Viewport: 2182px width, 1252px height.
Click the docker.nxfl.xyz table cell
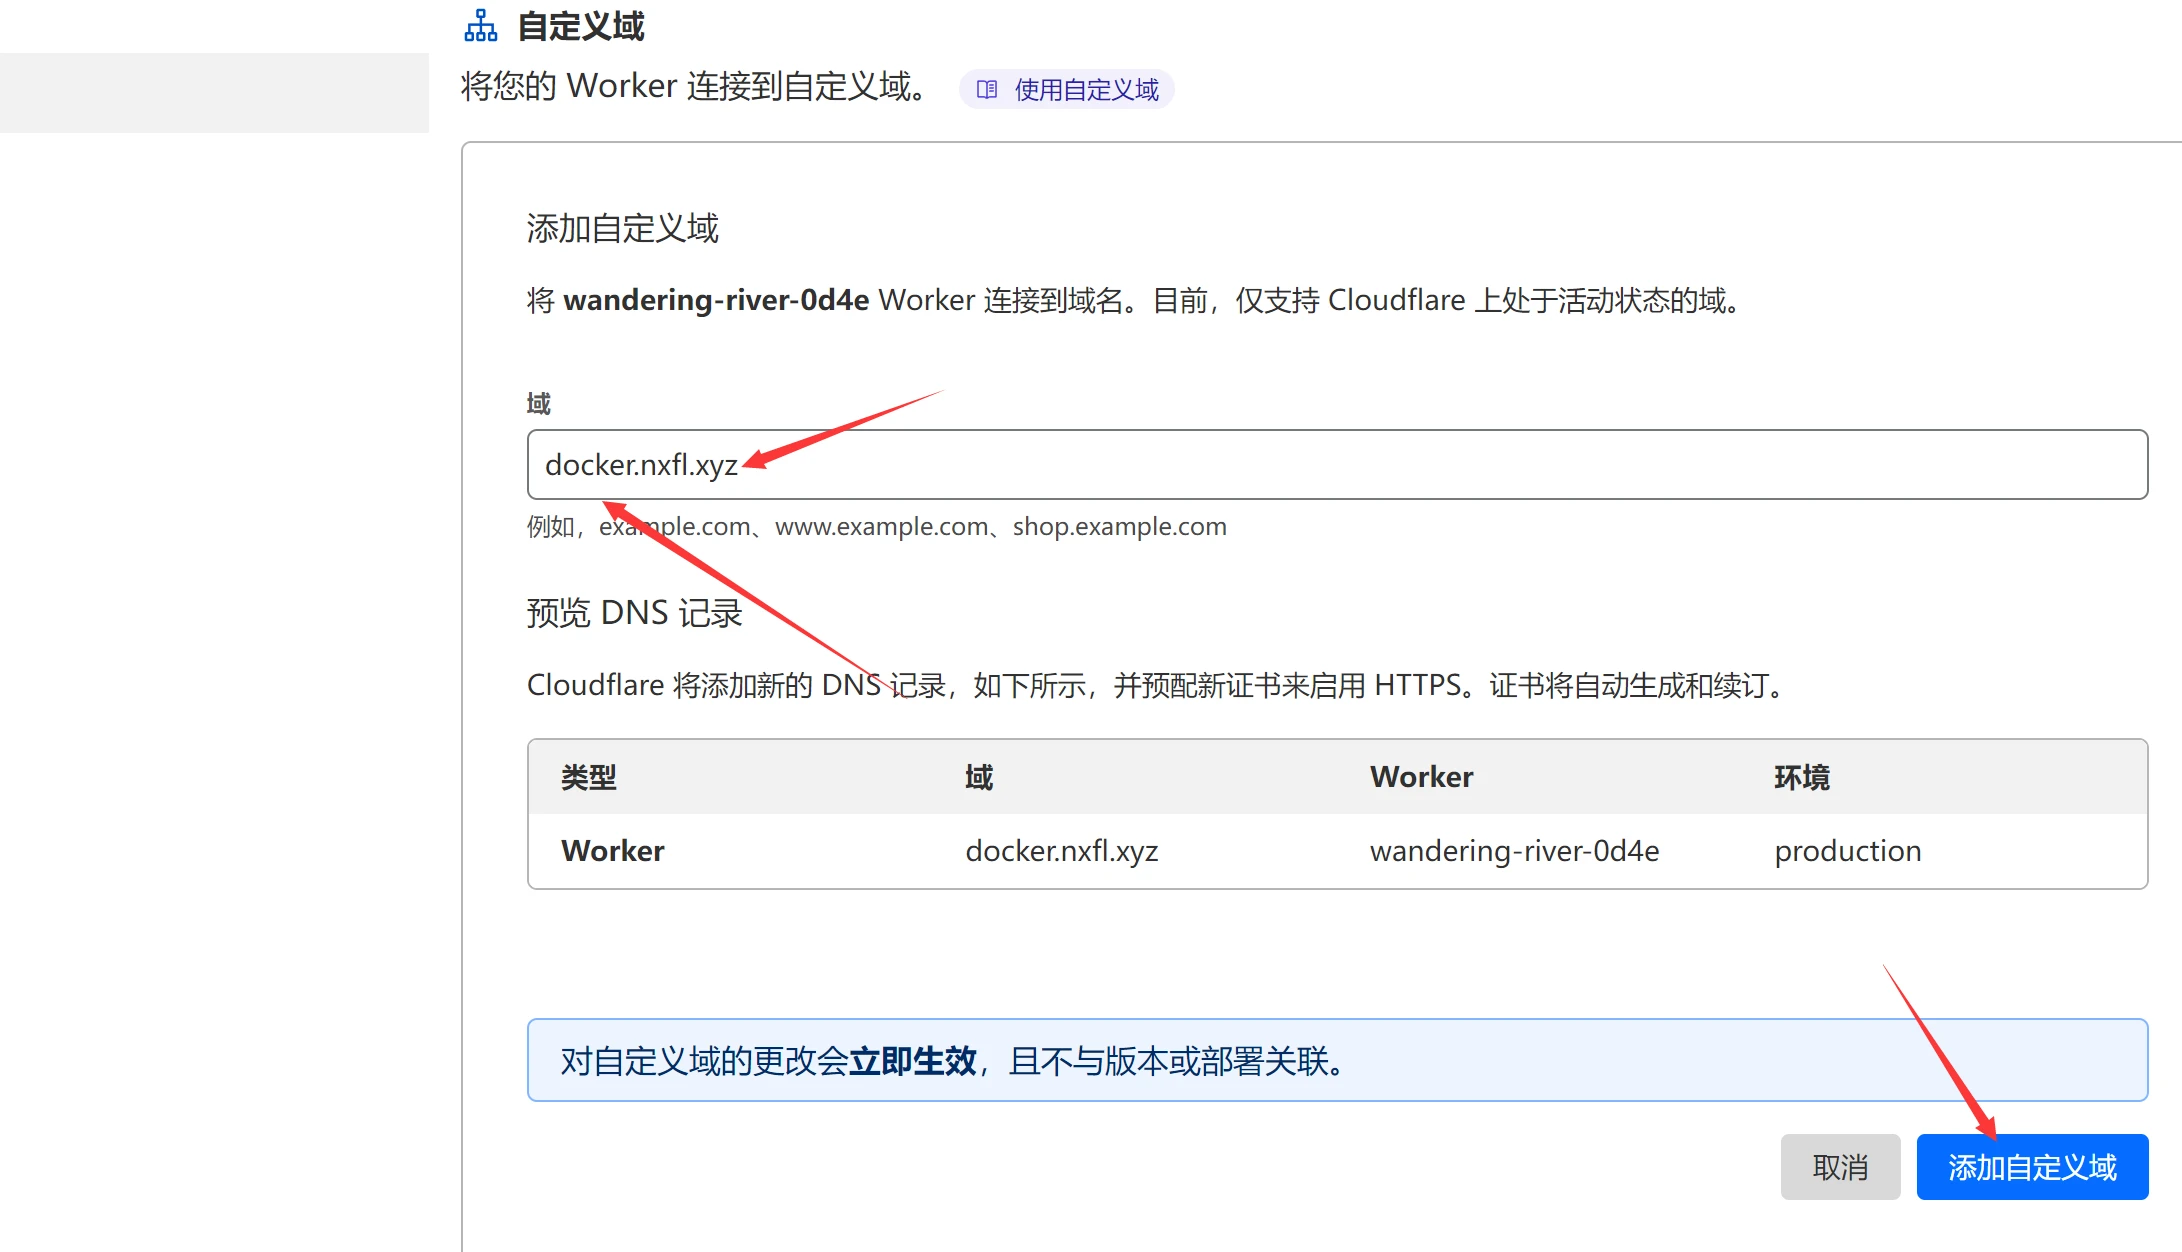1062,851
